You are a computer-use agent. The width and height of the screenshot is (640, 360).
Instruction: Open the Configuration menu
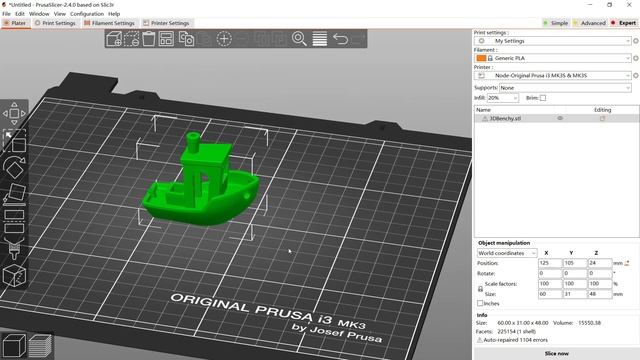pyautogui.click(x=87, y=14)
